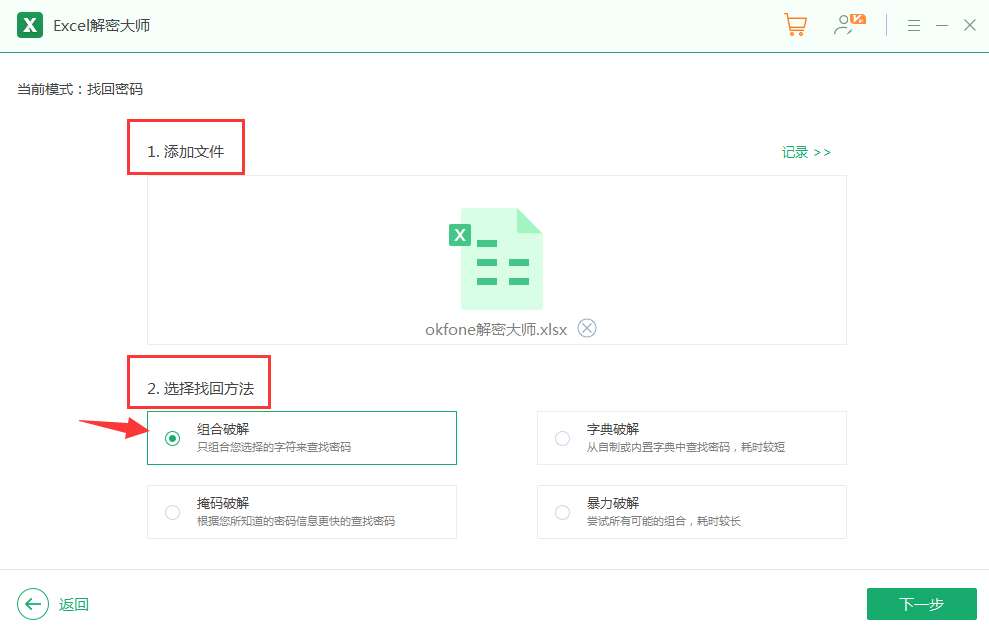Click the 返回 text link
989x633 pixels.
74,605
